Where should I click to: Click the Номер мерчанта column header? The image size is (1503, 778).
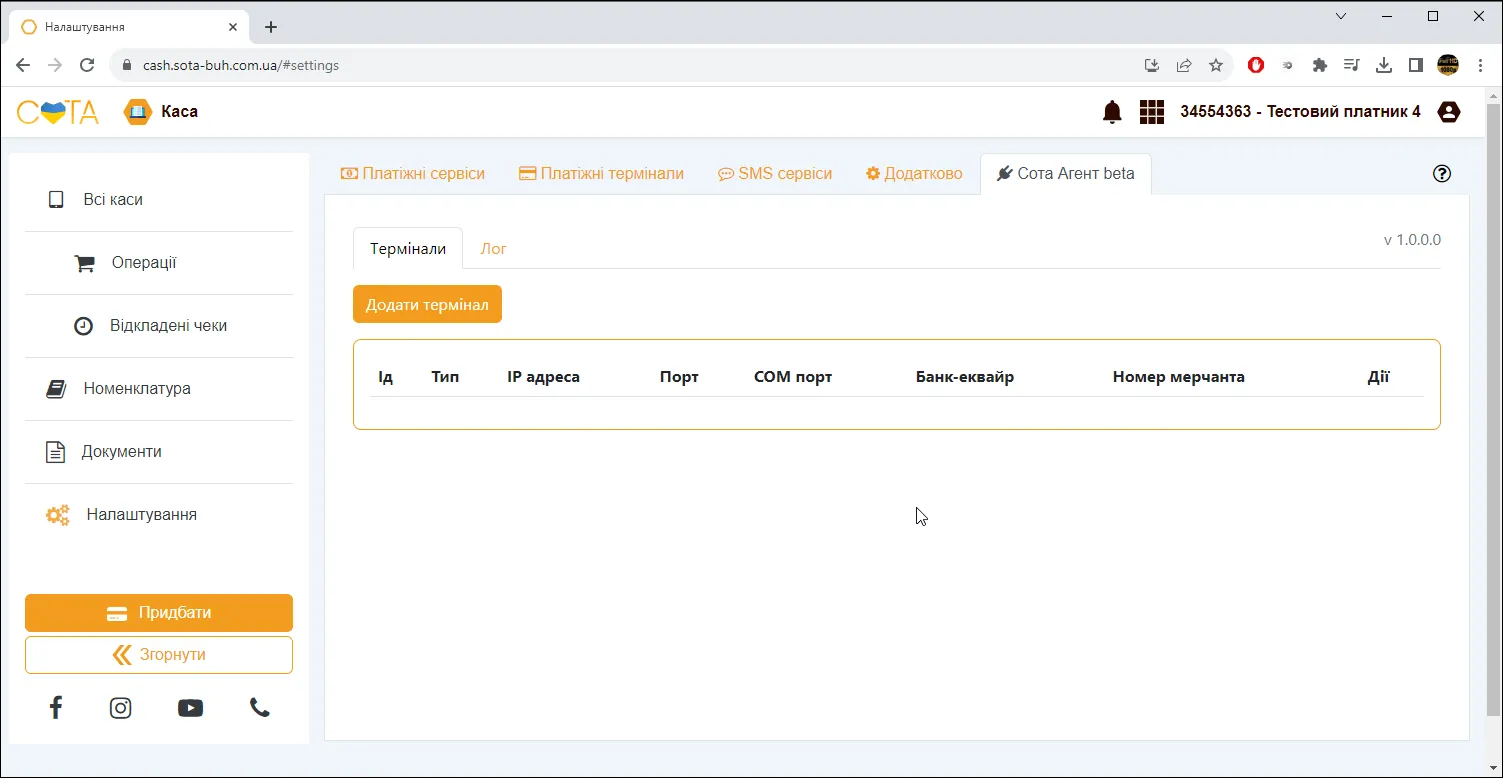[x=1178, y=377]
